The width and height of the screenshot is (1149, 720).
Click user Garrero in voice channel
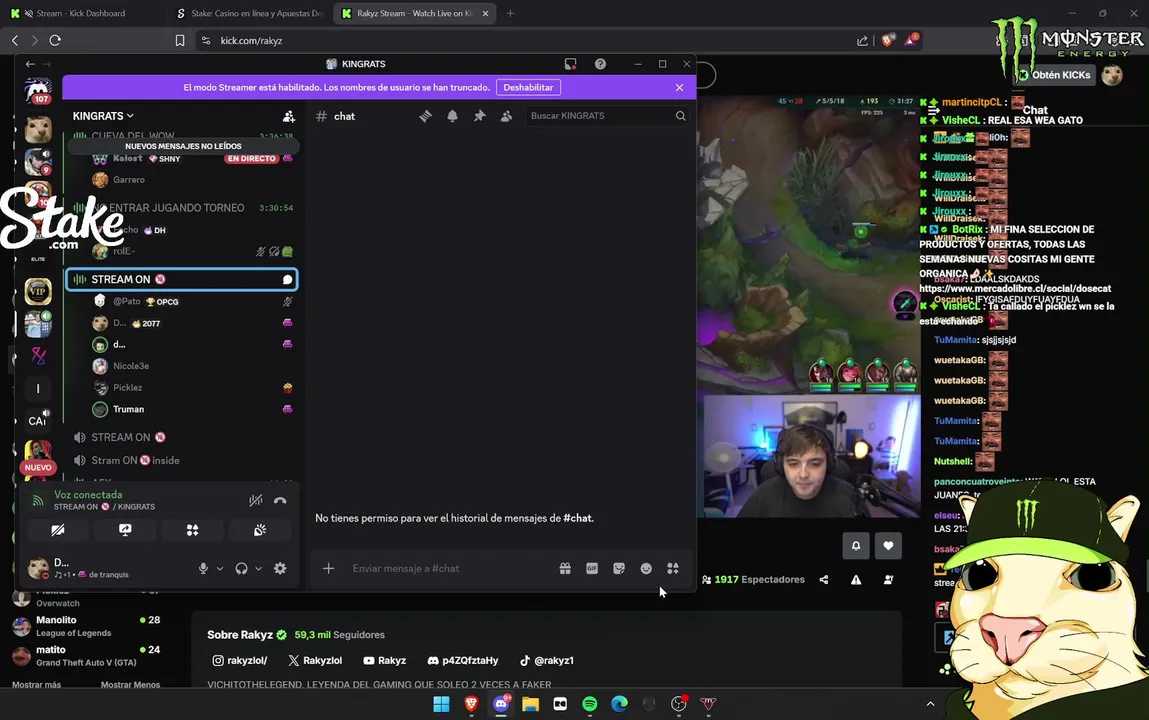tap(128, 179)
